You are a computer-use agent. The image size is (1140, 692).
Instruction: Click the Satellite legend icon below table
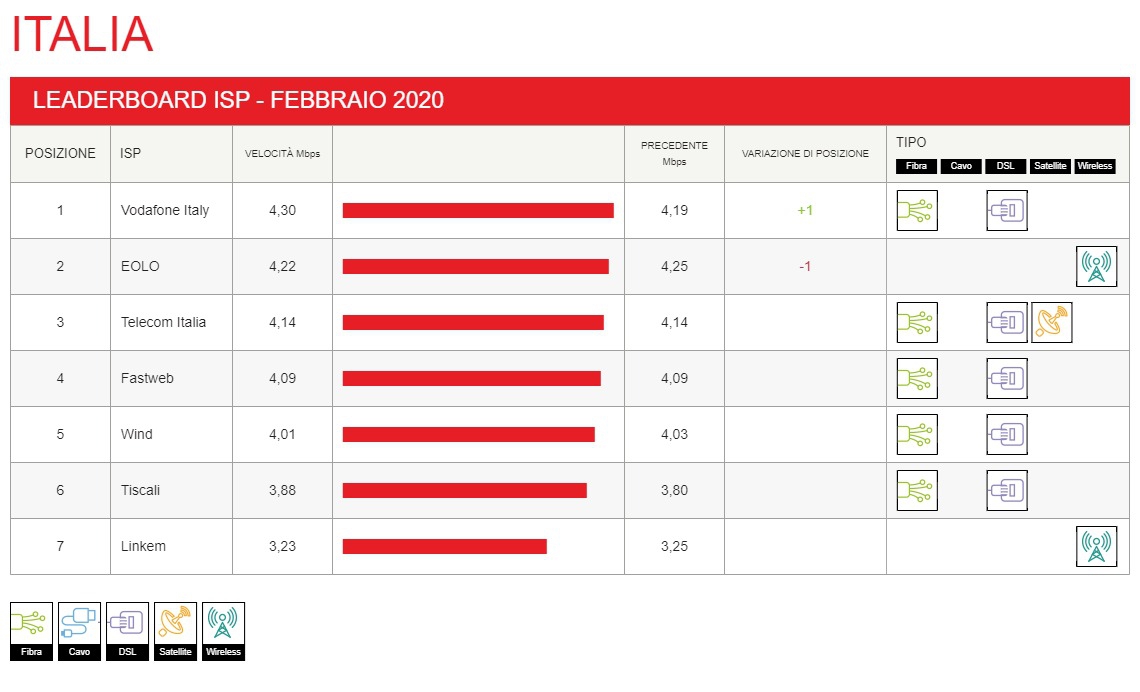point(175,631)
